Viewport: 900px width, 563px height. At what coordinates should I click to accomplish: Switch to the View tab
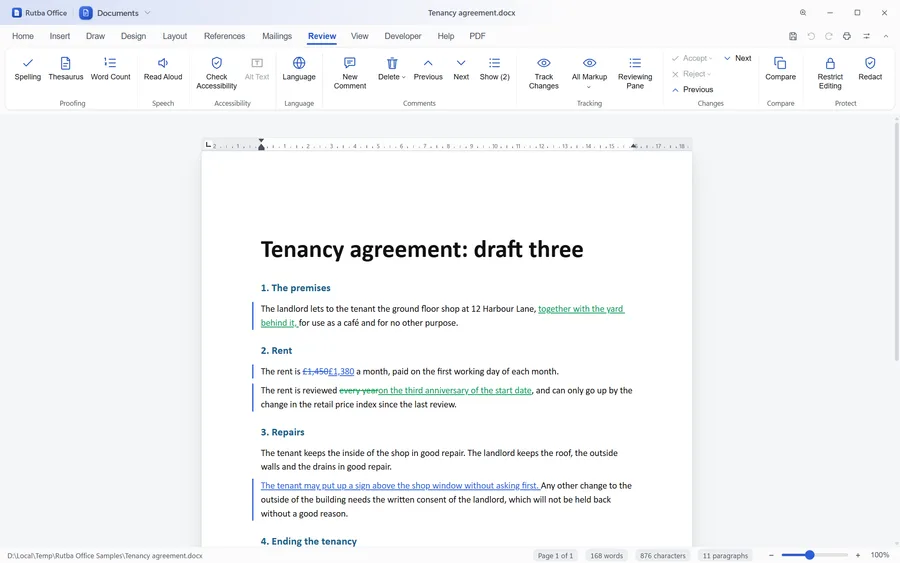point(359,36)
